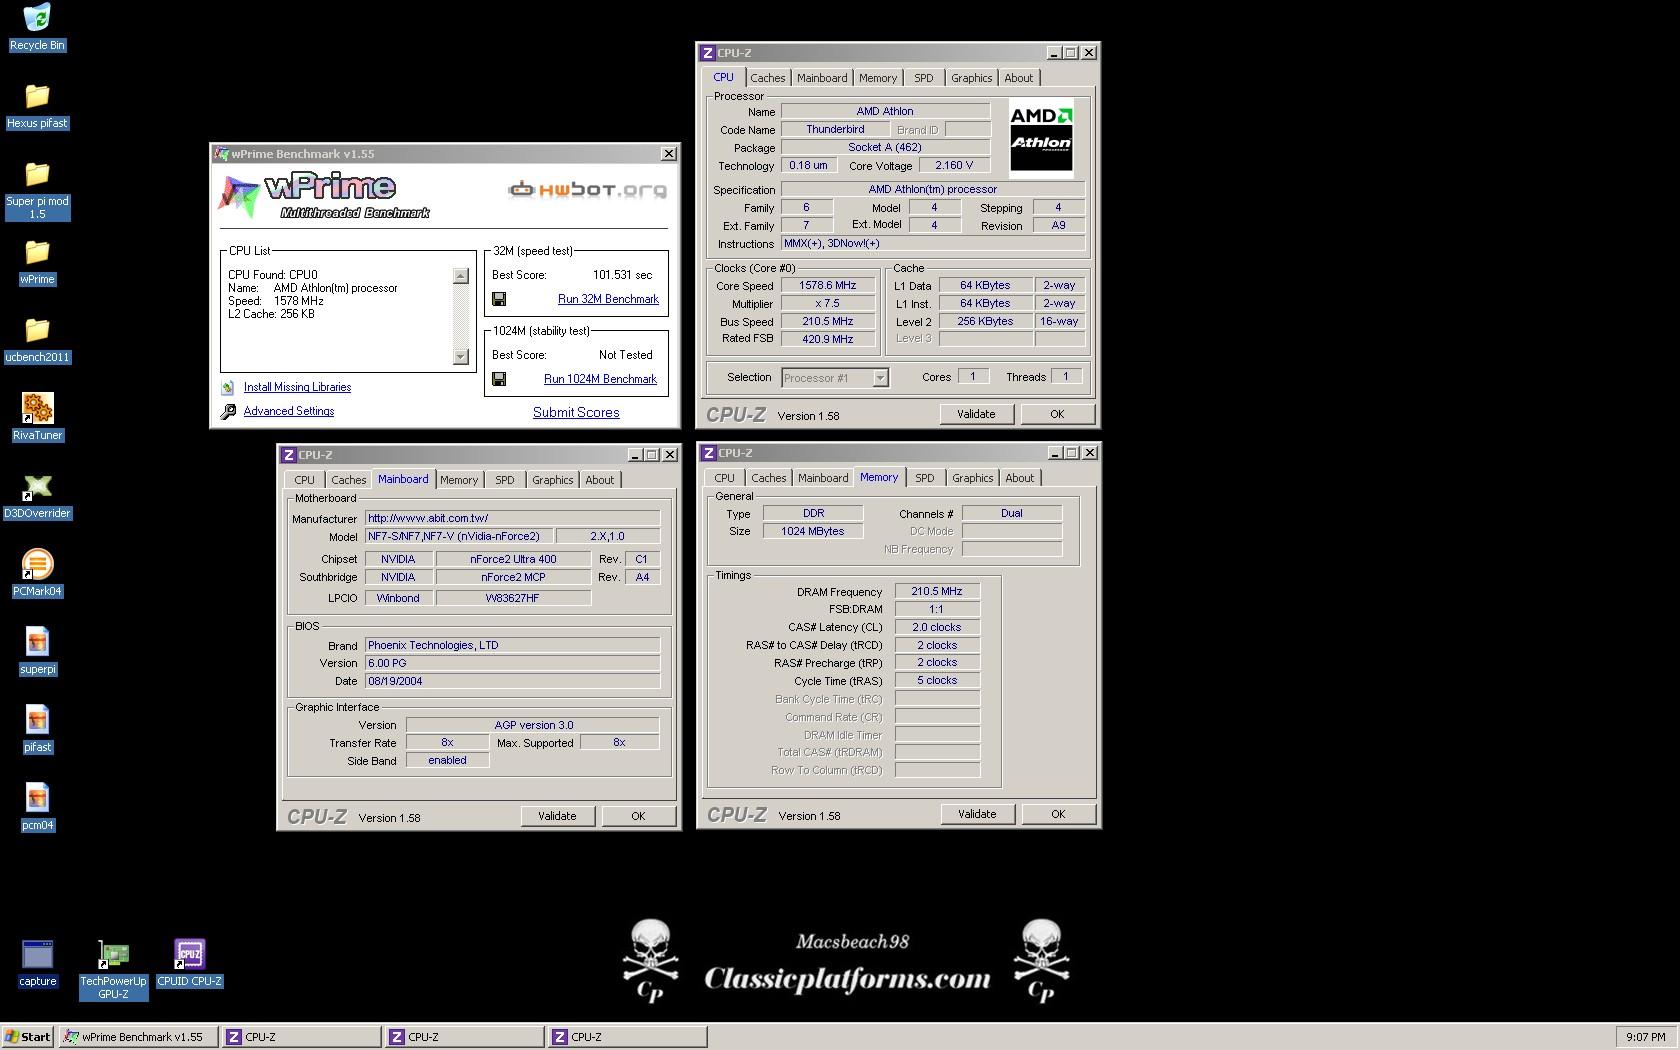Screen dimensions: 1680x1050
Task: Click the save icon beside 32M best score
Action: [499, 299]
